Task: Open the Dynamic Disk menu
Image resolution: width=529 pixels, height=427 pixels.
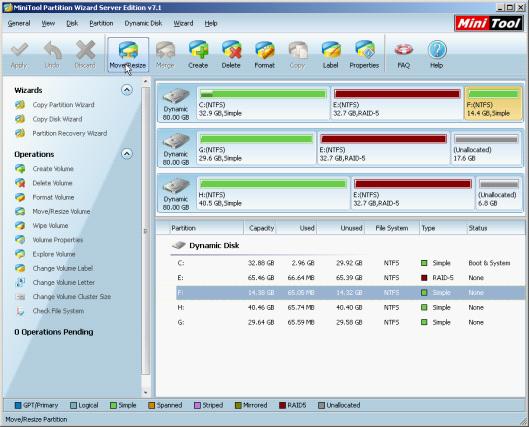Action: tap(143, 23)
